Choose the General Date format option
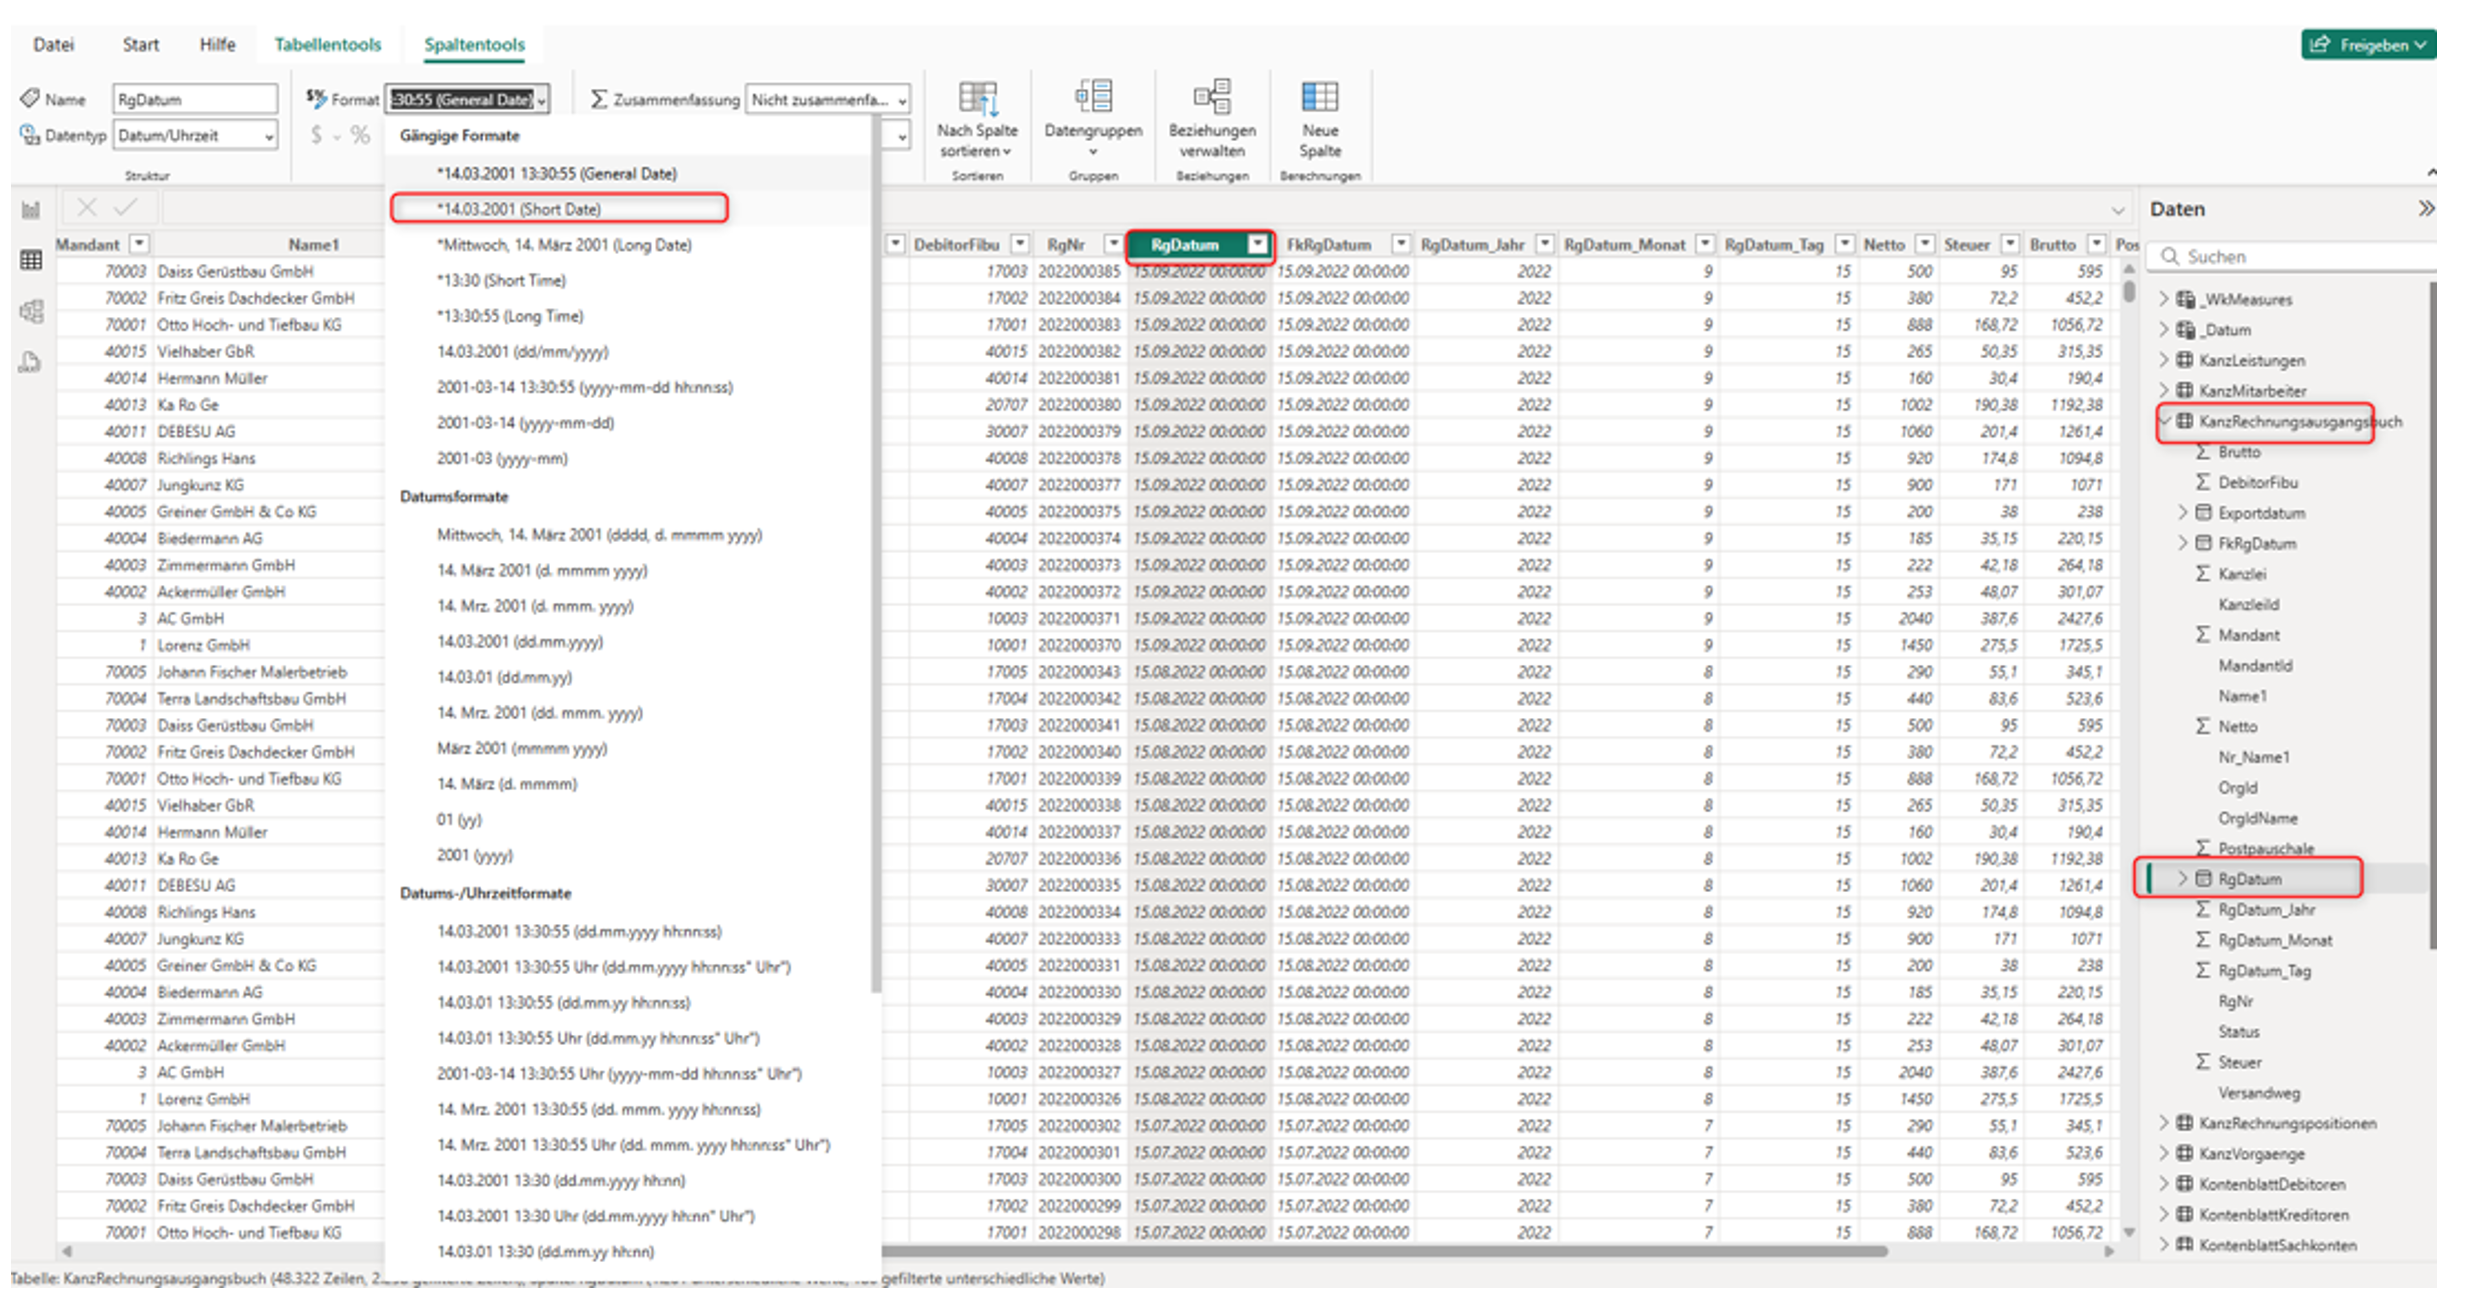 [x=557, y=173]
